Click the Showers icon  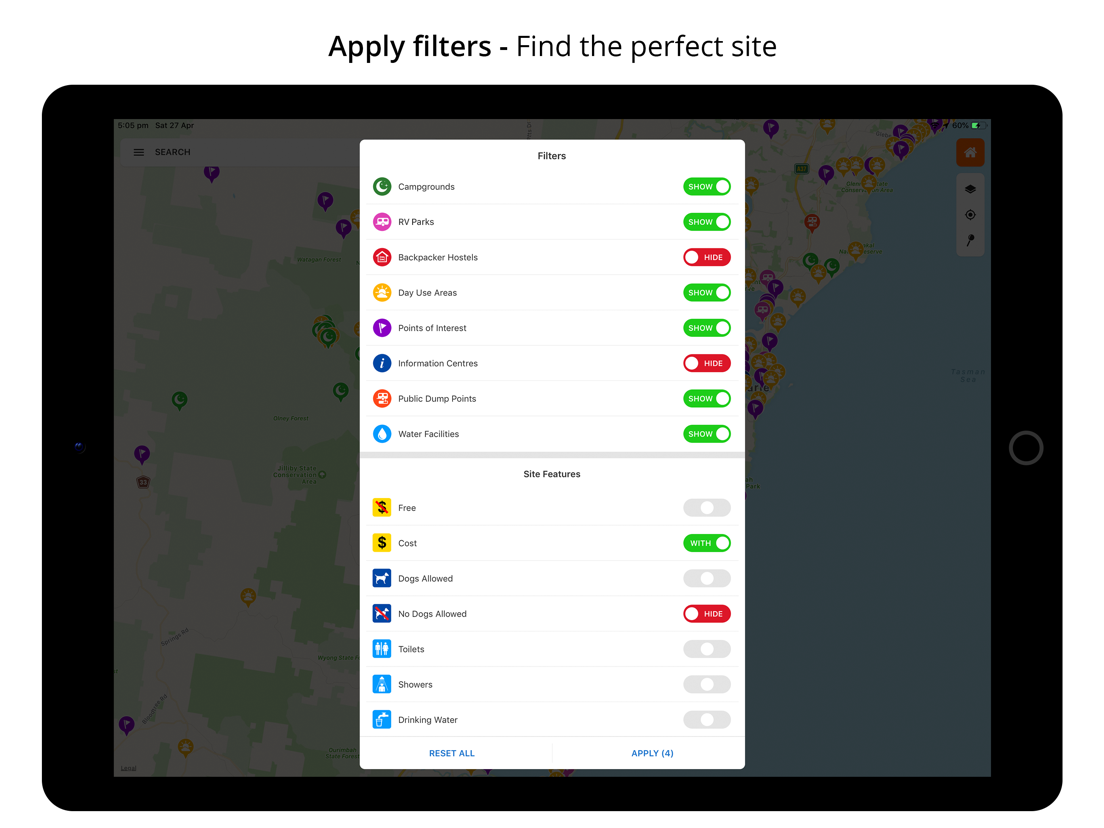382,684
